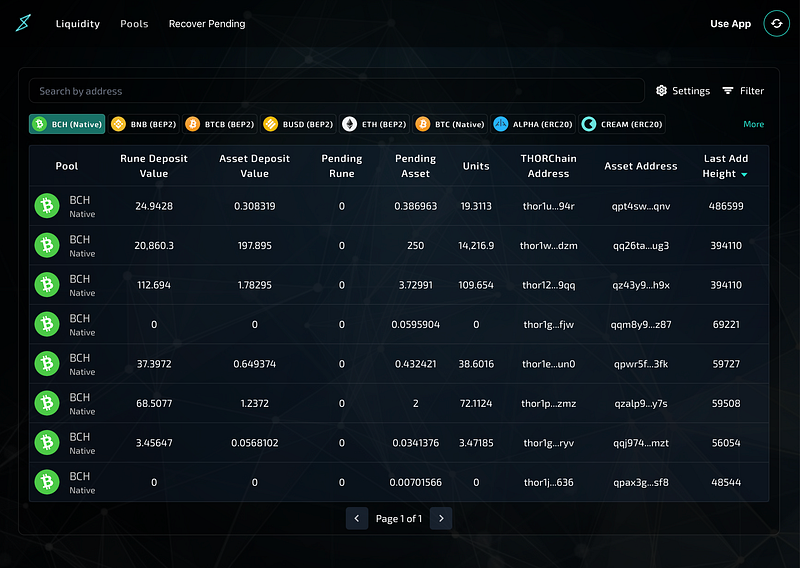Viewport: 800px width, 568px height.
Task: Select the BCH (Native) pool chip
Action: [67, 124]
